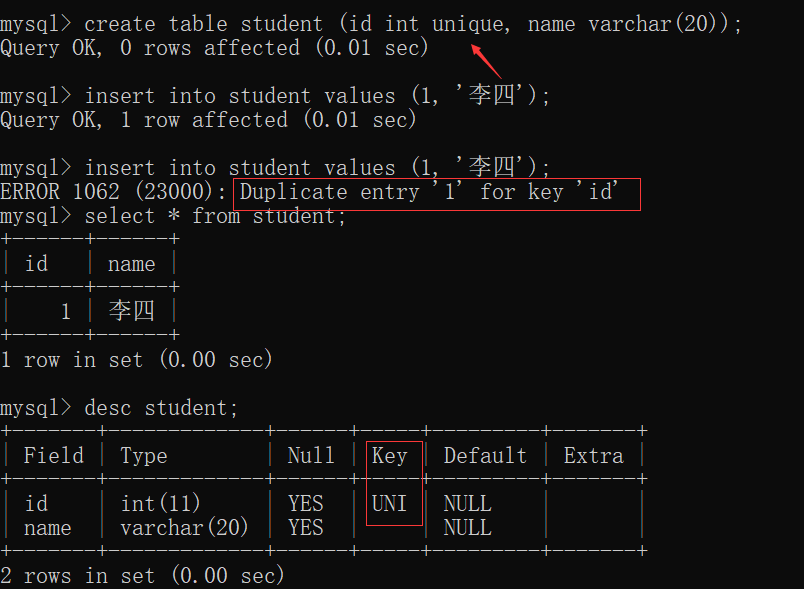Click the 'Default' column header
The image size is (804, 589).
(485, 456)
